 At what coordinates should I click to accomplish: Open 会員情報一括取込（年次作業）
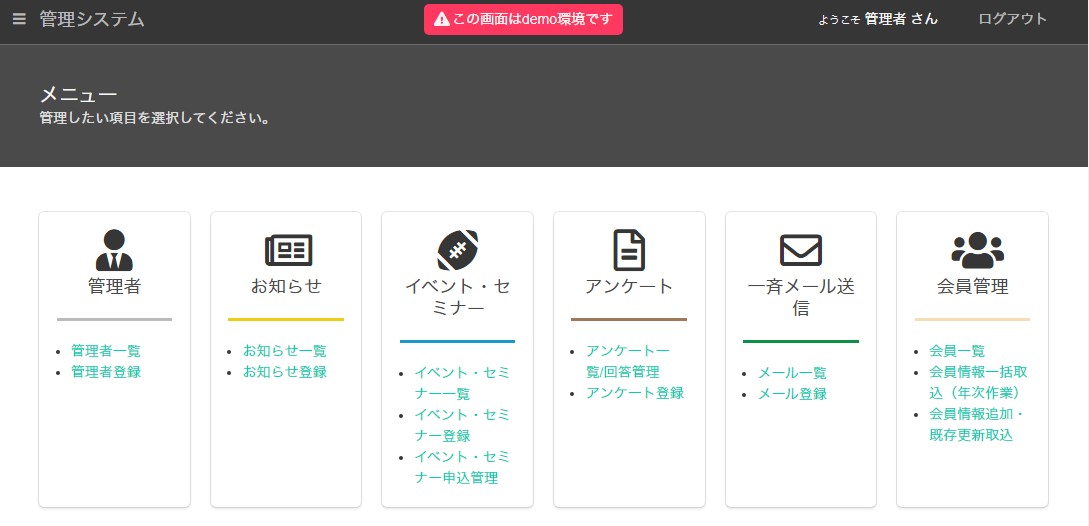pyautogui.click(x=978, y=382)
